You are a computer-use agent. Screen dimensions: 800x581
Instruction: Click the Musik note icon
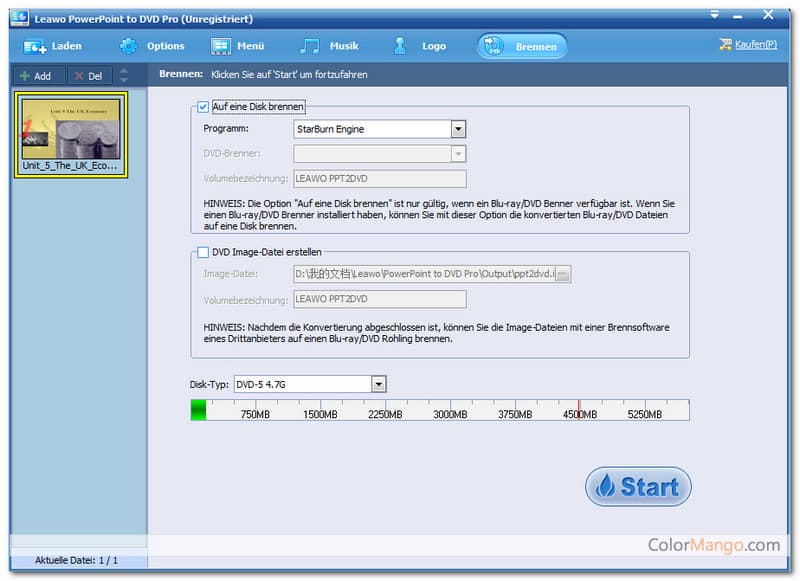[310, 46]
